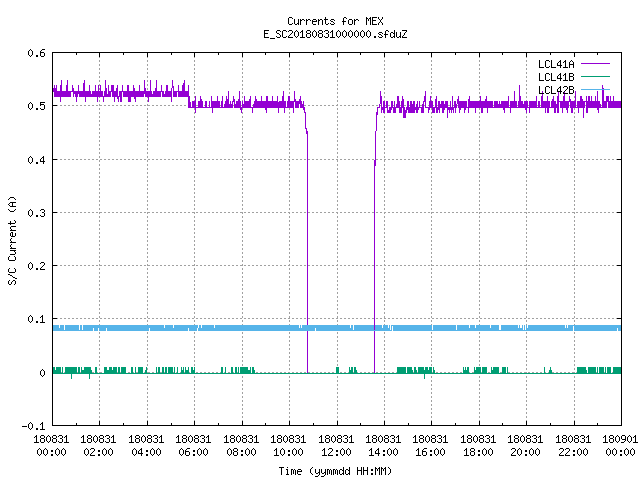This screenshot has height=480, width=640.
Task: Click the x-axis label 'Time (yymmdd HH:MM)'
Action: (335, 471)
